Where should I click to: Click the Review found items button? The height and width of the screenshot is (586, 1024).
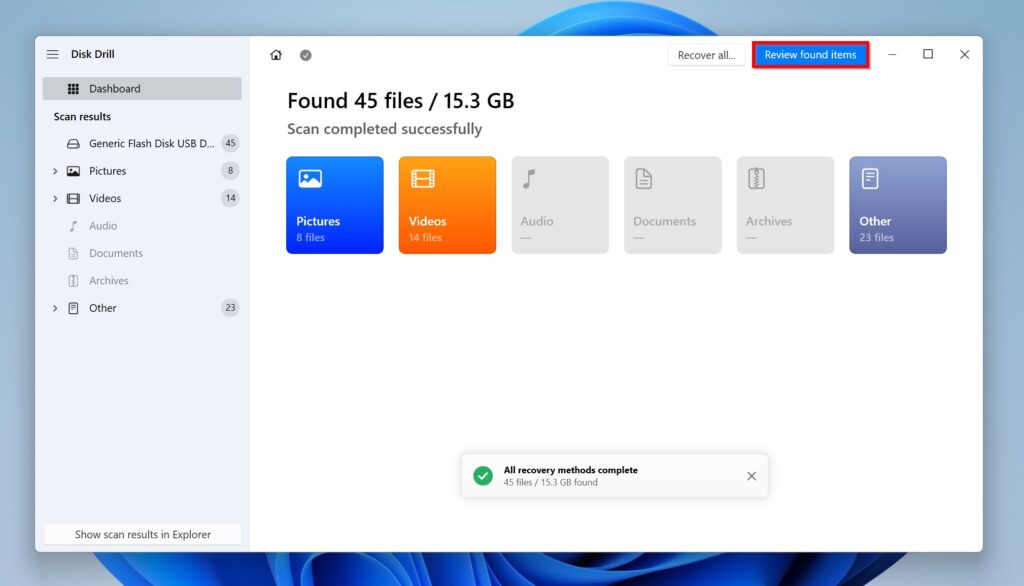coord(810,55)
